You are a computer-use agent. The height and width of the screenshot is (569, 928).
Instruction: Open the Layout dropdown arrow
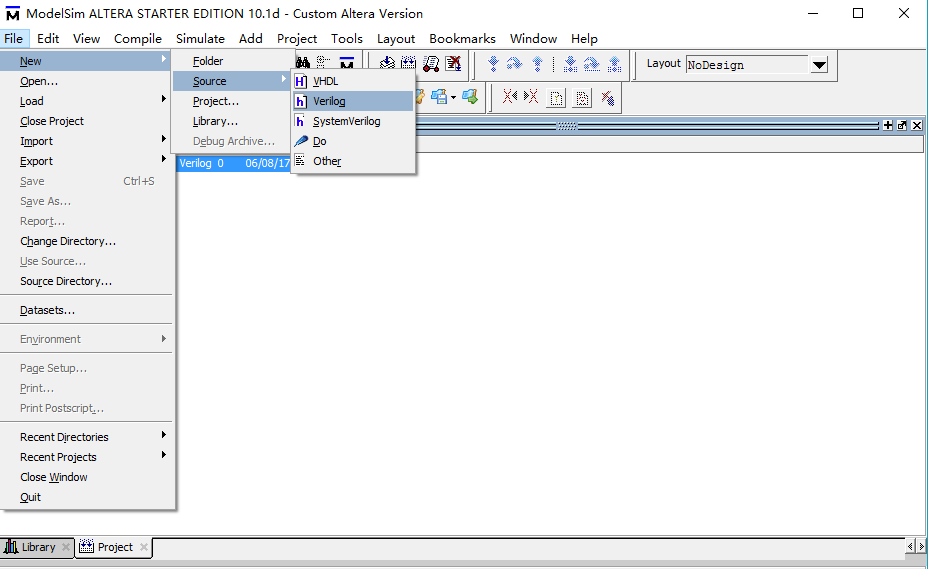click(x=819, y=65)
